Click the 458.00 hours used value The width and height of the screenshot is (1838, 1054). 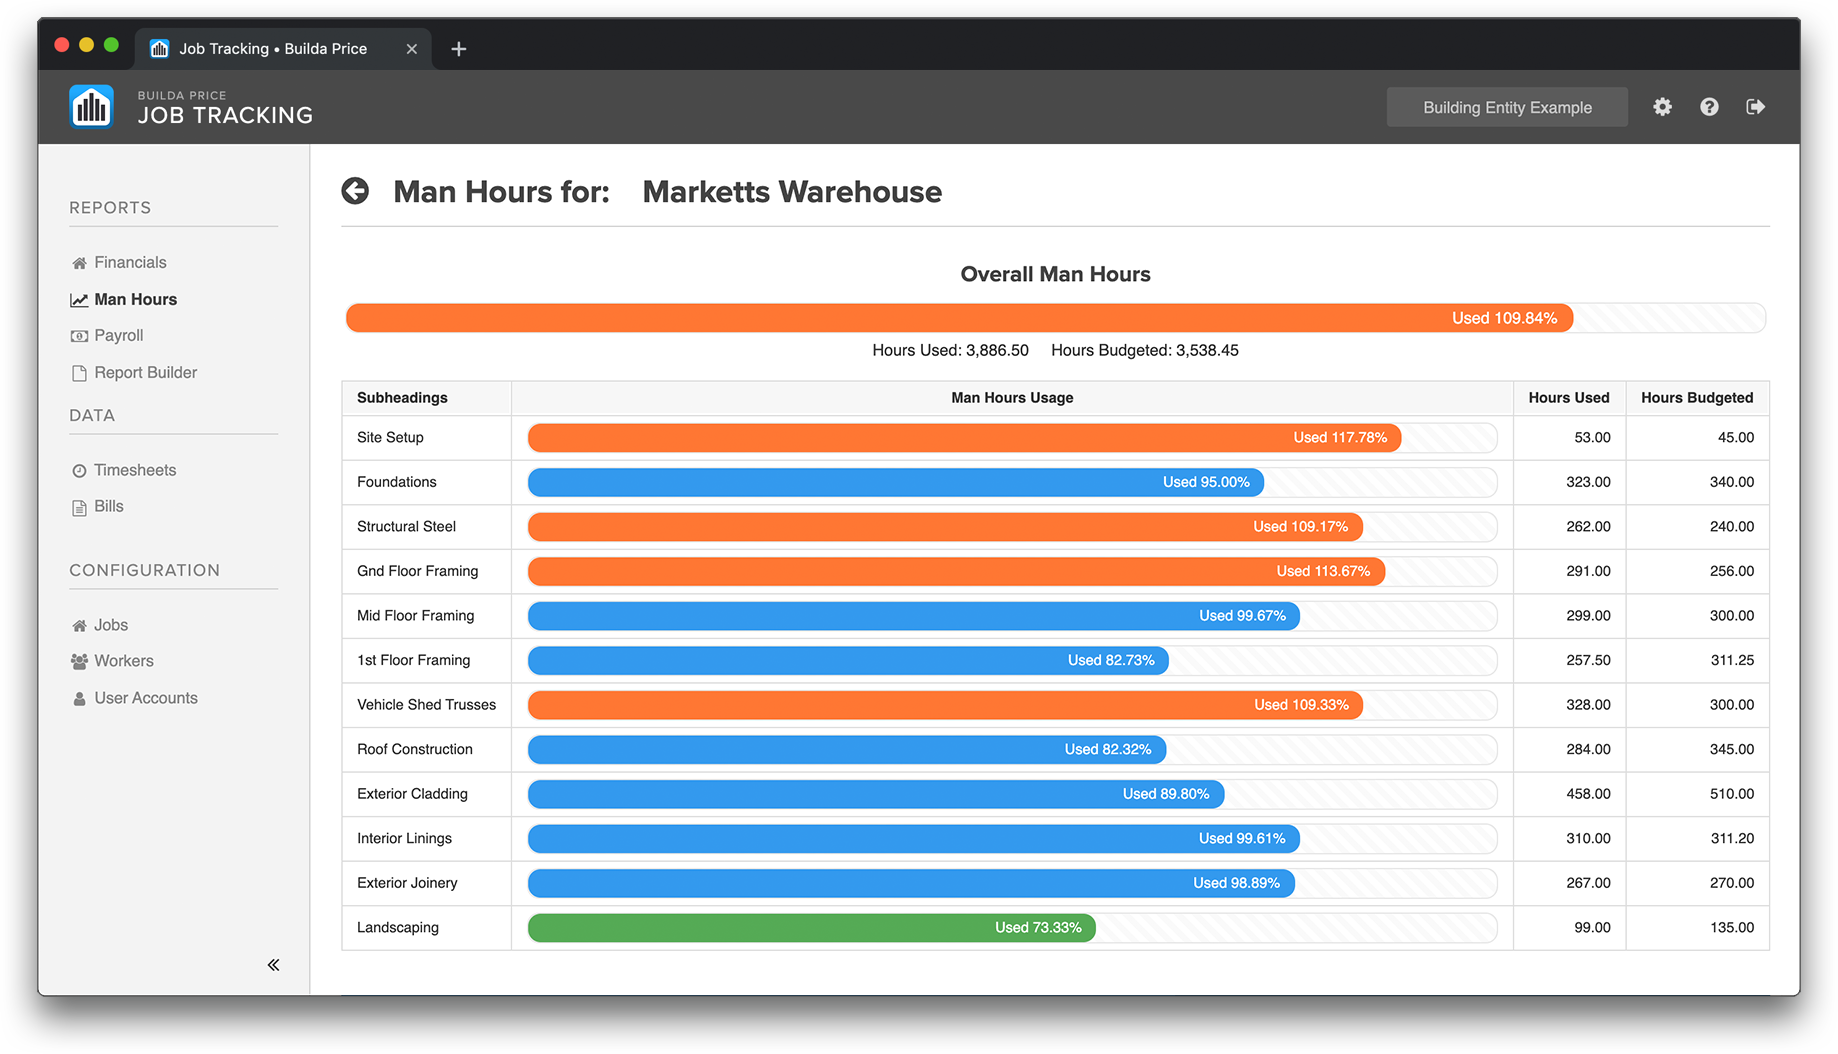[1588, 793]
